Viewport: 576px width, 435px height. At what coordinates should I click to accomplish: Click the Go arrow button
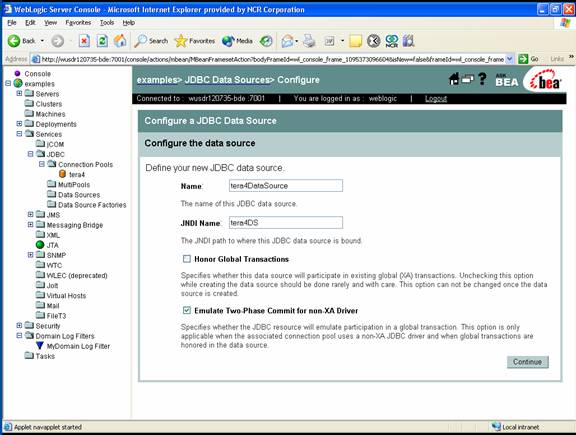[523, 59]
